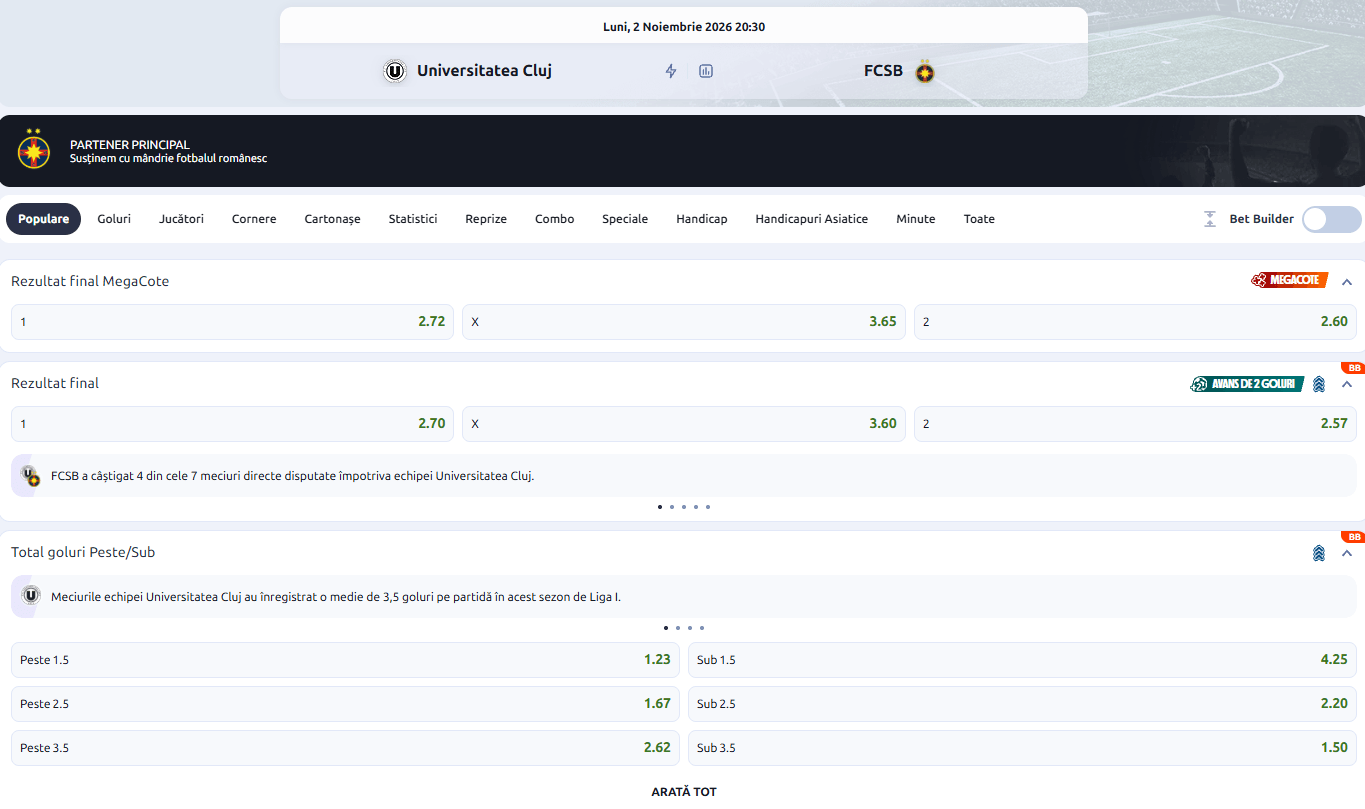Pick MegaCote home win at 2.72
The height and width of the screenshot is (809, 1365).
click(232, 322)
